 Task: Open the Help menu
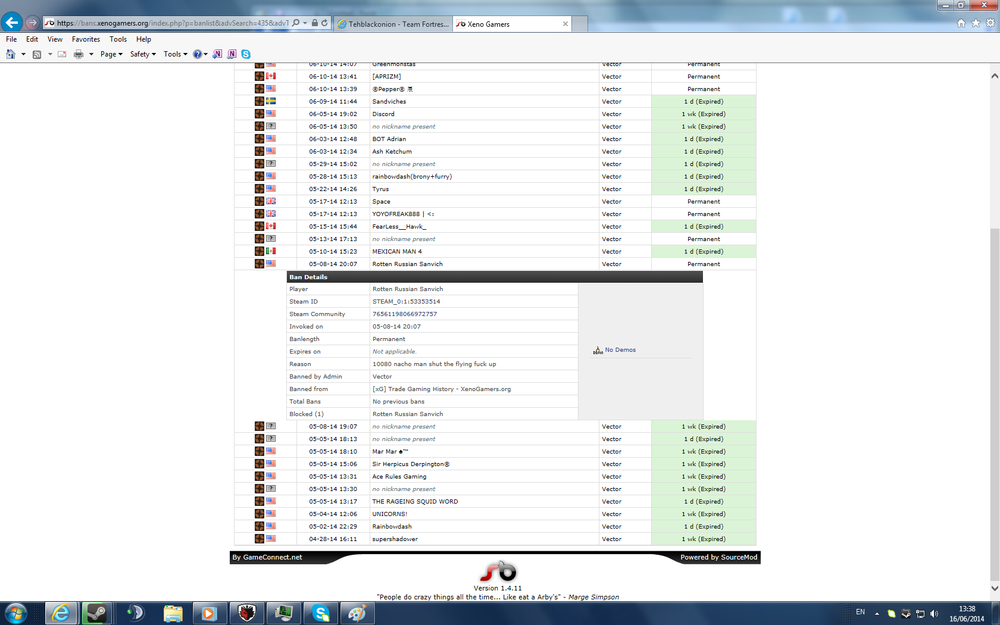143,39
